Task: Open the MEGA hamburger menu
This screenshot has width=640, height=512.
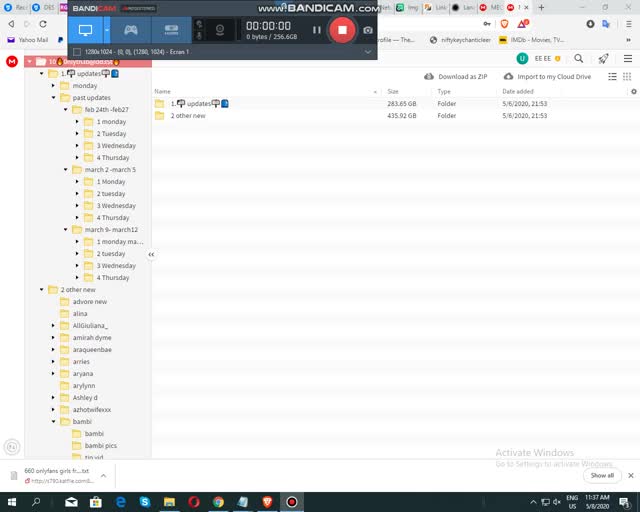Action: click(628, 59)
